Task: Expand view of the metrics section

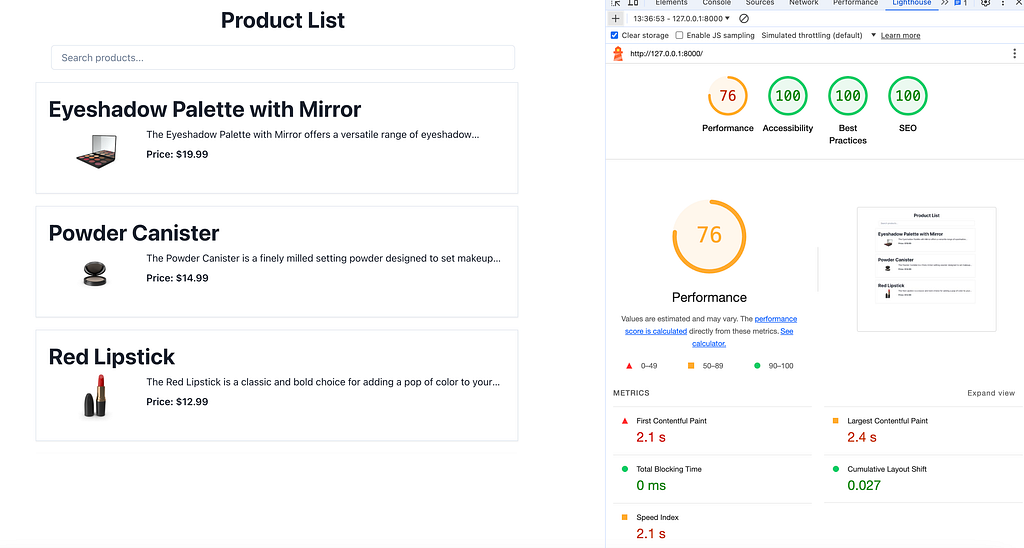Action: click(991, 393)
